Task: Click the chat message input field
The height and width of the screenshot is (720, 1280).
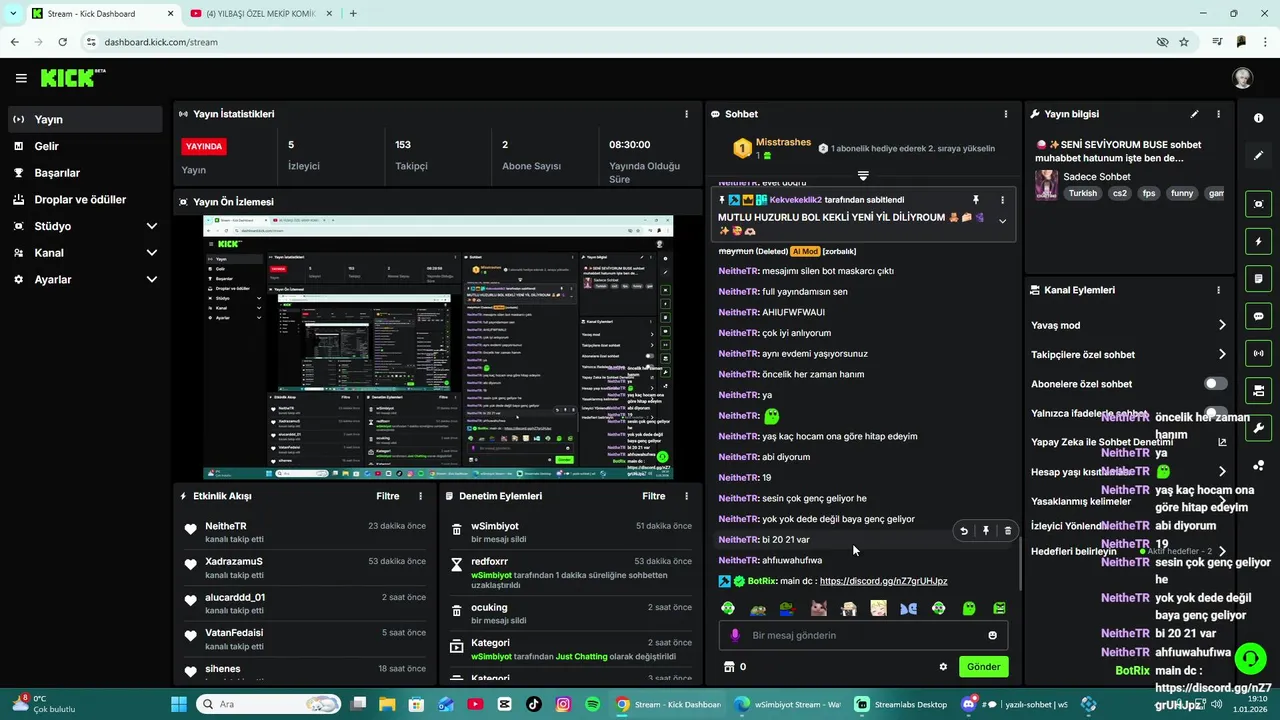Action: [863, 635]
